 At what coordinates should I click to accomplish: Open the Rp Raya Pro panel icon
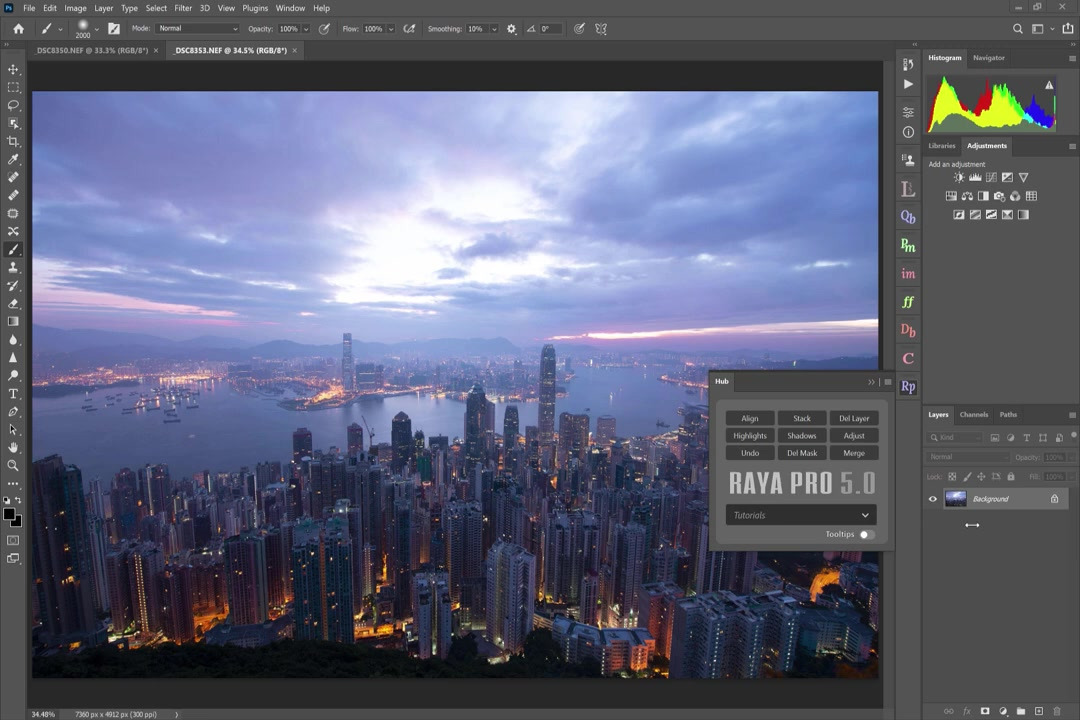[x=908, y=386]
